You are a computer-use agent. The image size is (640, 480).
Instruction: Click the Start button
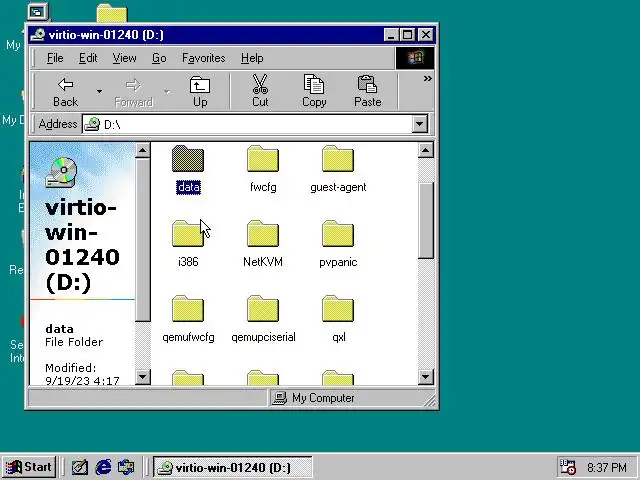[x=29, y=467]
